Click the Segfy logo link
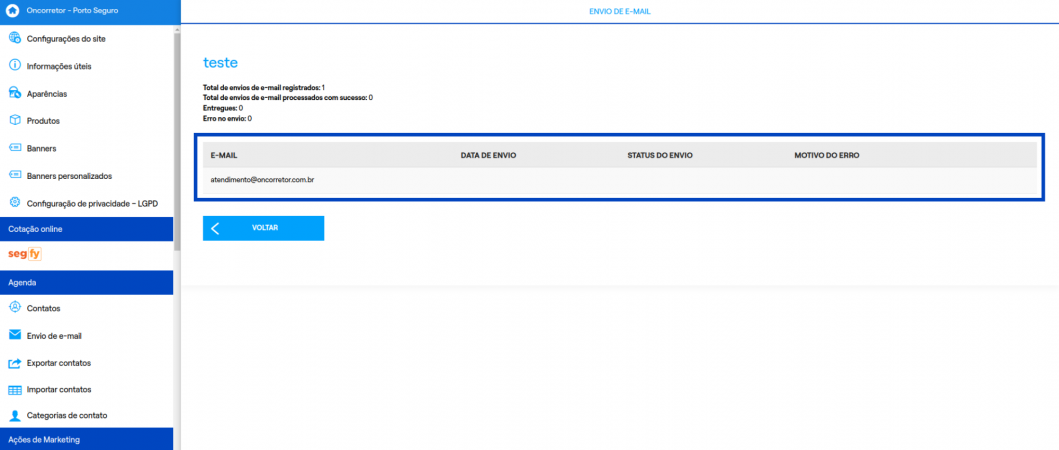This screenshot has height=450, width=1059. pos(26,255)
